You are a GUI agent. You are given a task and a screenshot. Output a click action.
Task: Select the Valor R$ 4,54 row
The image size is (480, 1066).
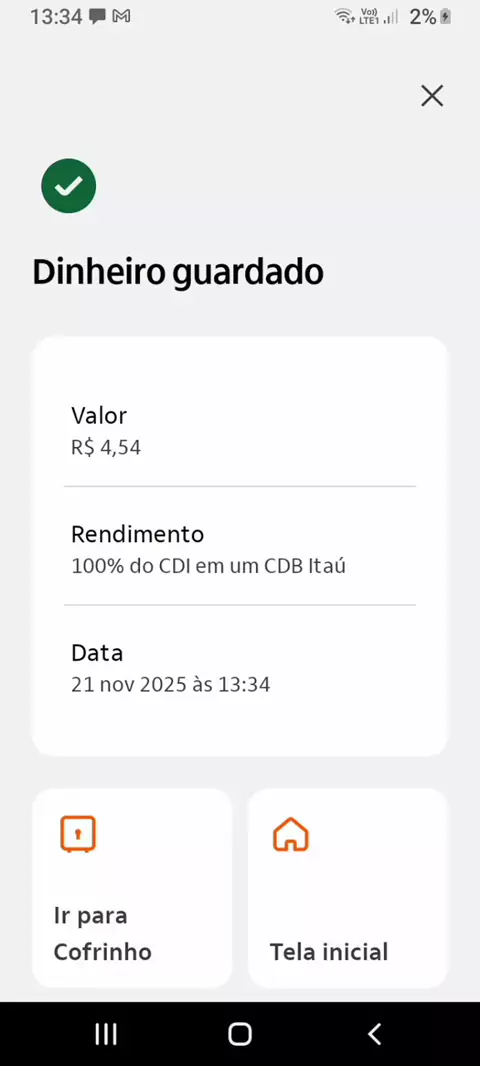click(240, 431)
